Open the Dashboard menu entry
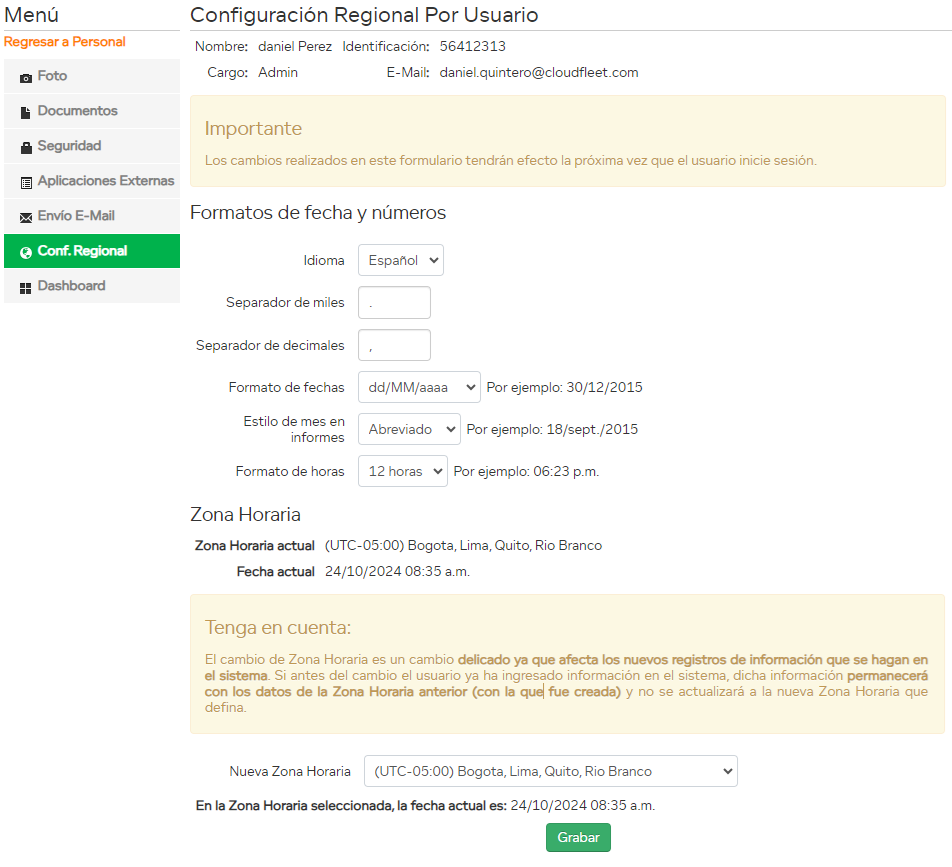The height and width of the screenshot is (867, 952). point(72,286)
